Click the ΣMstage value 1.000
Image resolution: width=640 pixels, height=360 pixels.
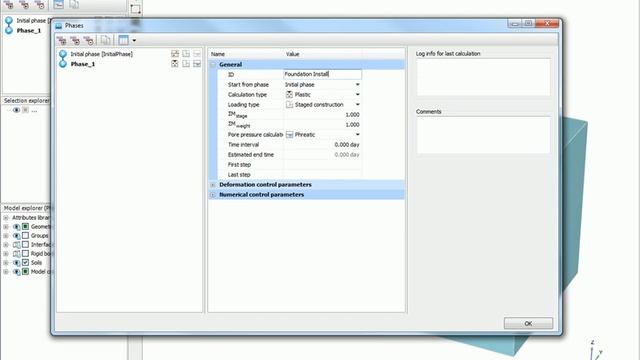pyautogui.click(x=352, y=115)
